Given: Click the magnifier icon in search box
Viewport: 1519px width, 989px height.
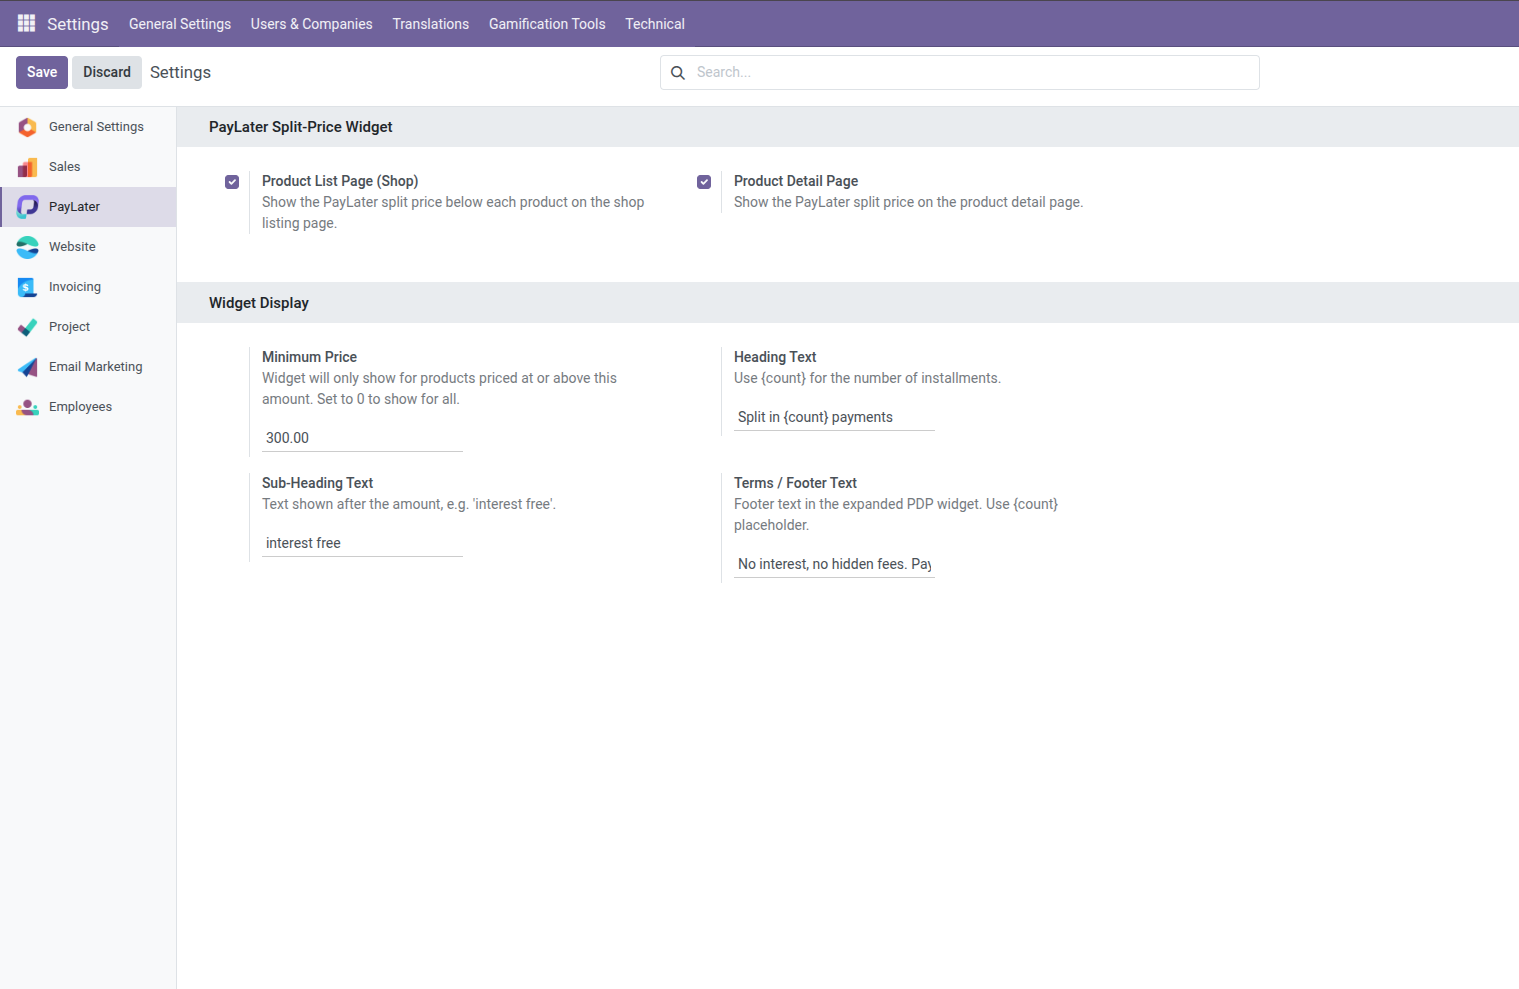Looking at the screenshot, I should 678,73.
